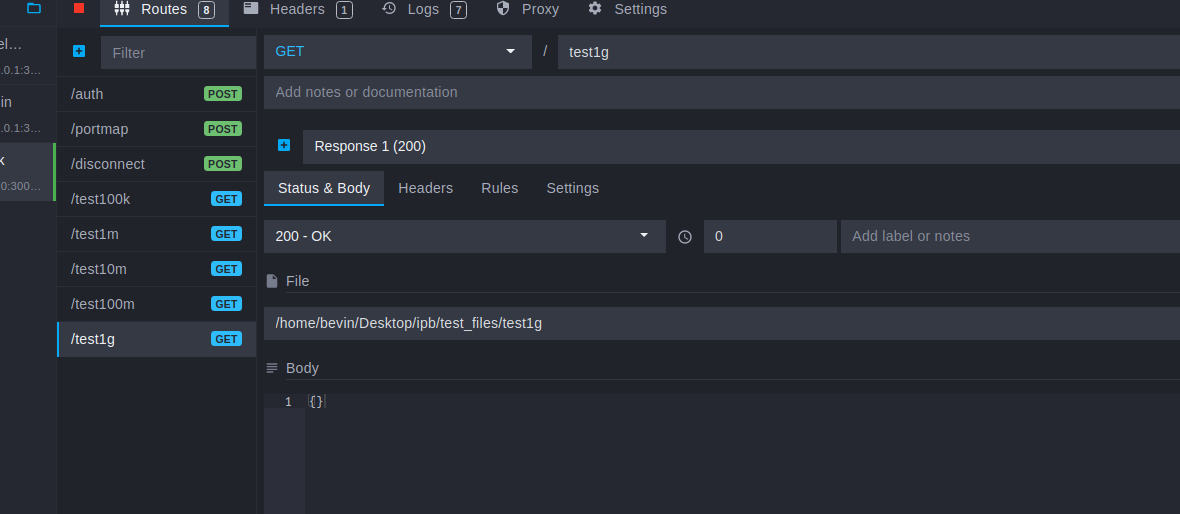Click the latency field showing 0
Viewport: 1180px width, 514px height.
click(770, 236)
